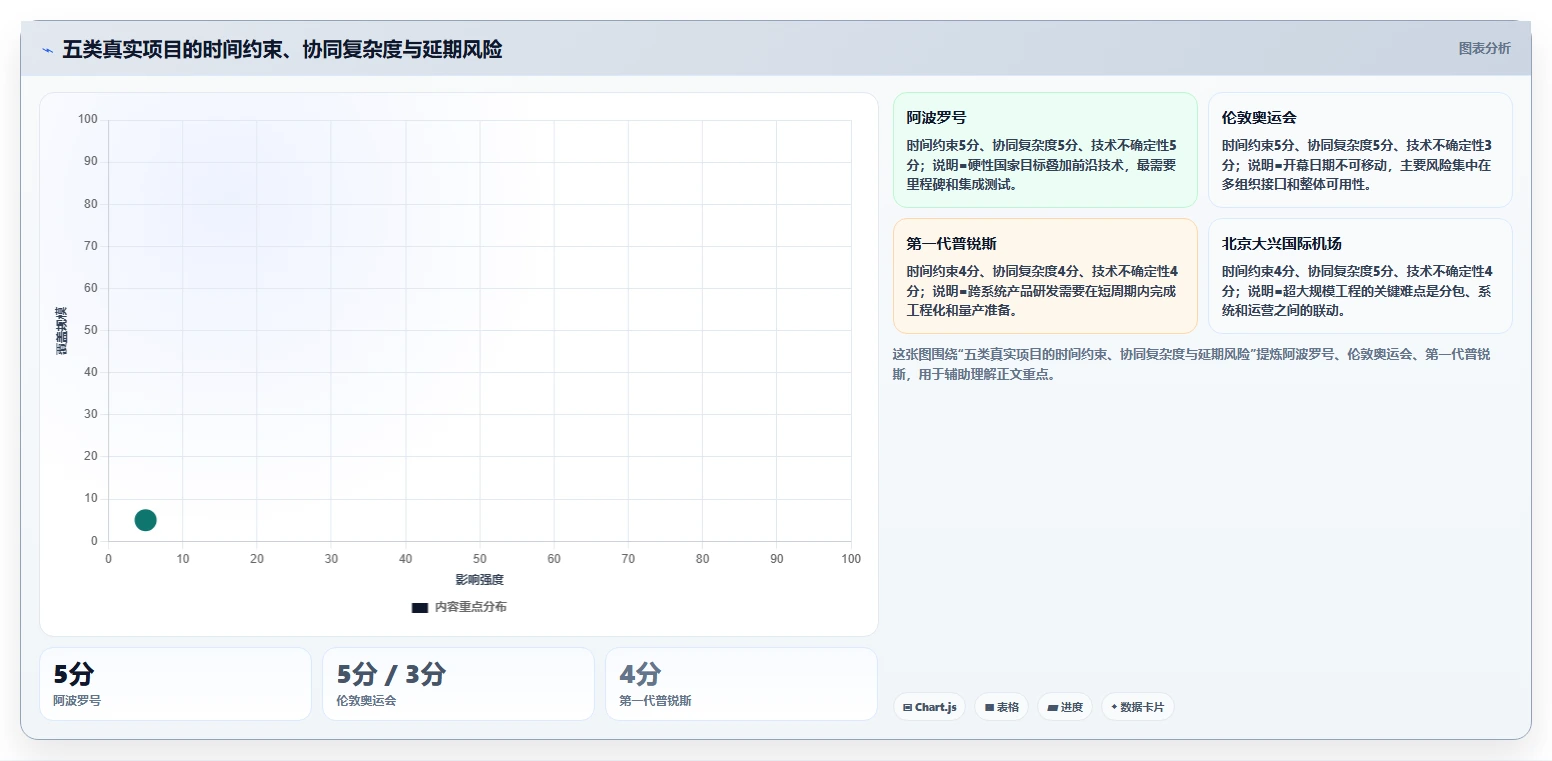Click the 5分 阿波罗号 stat card
The height and width of the screenshot is (761, 1552).
pos(175,684)
